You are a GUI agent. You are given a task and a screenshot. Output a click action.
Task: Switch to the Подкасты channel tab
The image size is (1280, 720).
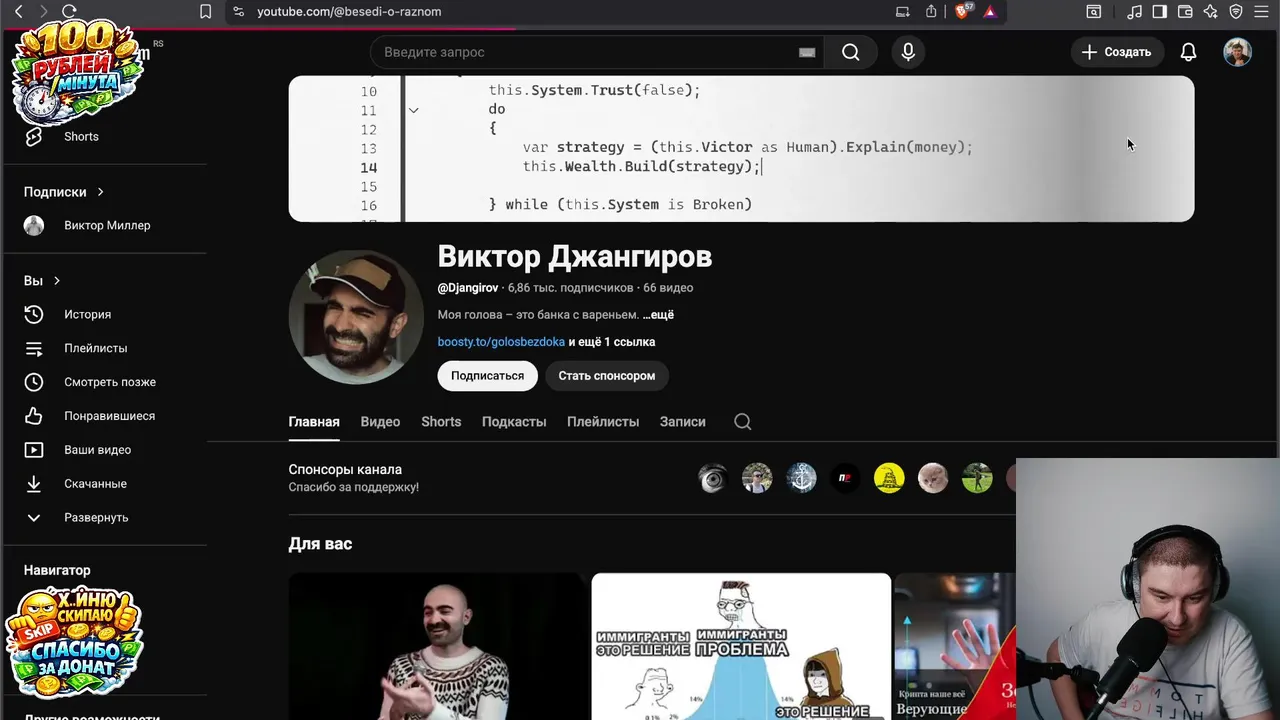click(514, 422)
